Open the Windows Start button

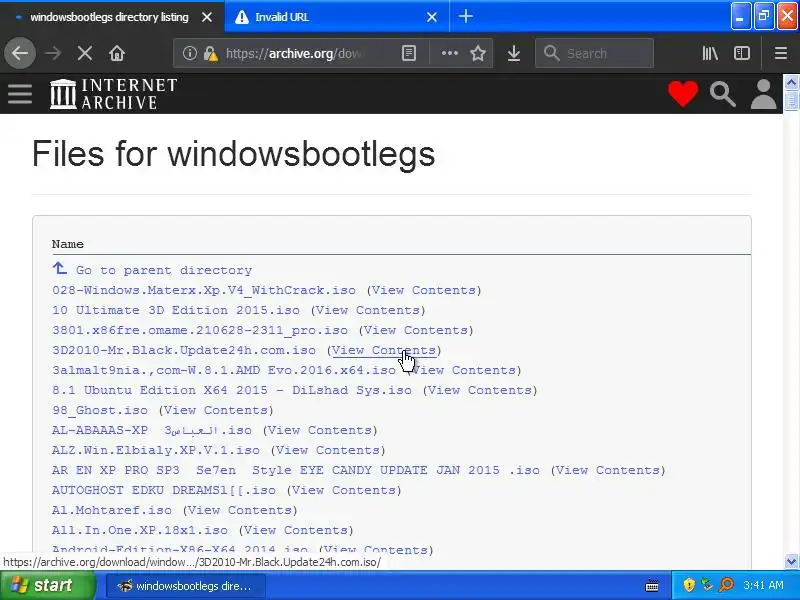(48, 585)
